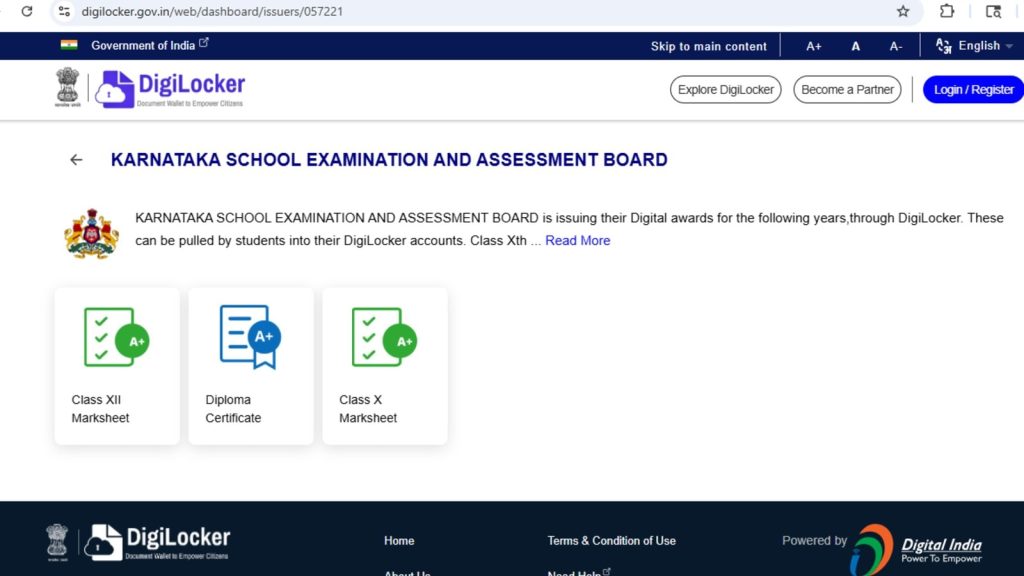Viewport: 1024px width, 576px height.
Task: Open Explore DigiLocker
Action: (x=724, y=89)
